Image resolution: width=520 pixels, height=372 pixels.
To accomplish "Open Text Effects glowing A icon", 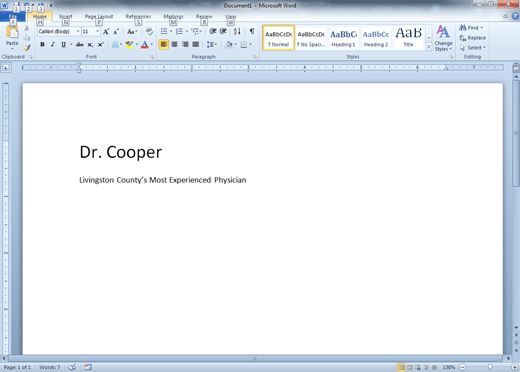I will pyautogui.click(x=115, y=44).
